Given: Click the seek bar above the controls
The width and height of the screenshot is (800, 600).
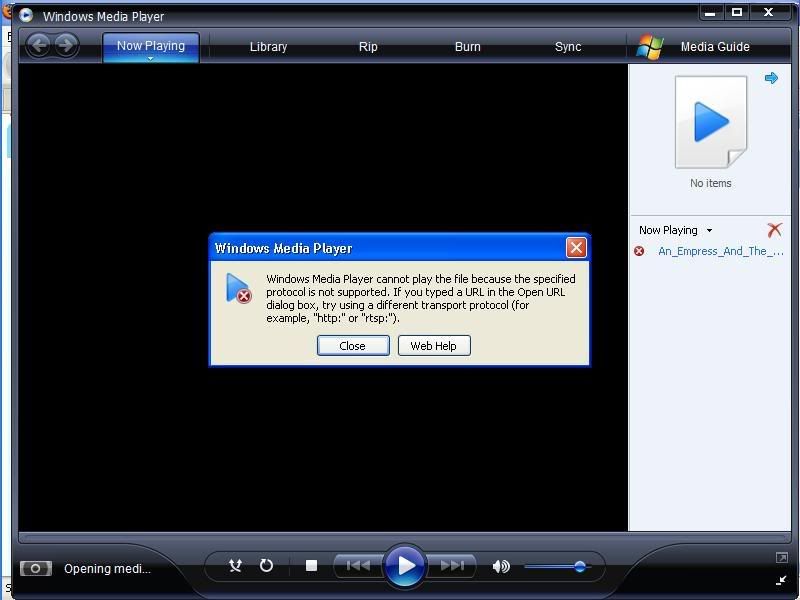Looking at the screenshot, I should click(405, 537).
